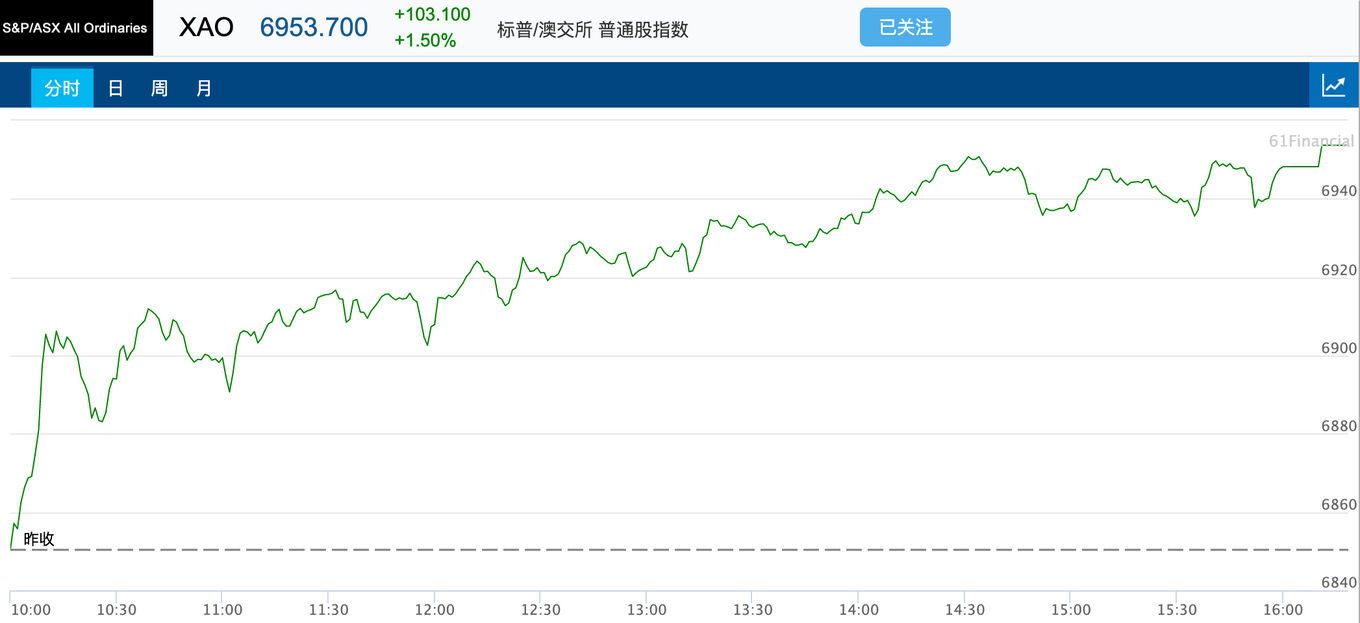Click the 标普/澳交所 普通股指数 description
This screenshot has height=623, width=1360.
coord(593,29)
